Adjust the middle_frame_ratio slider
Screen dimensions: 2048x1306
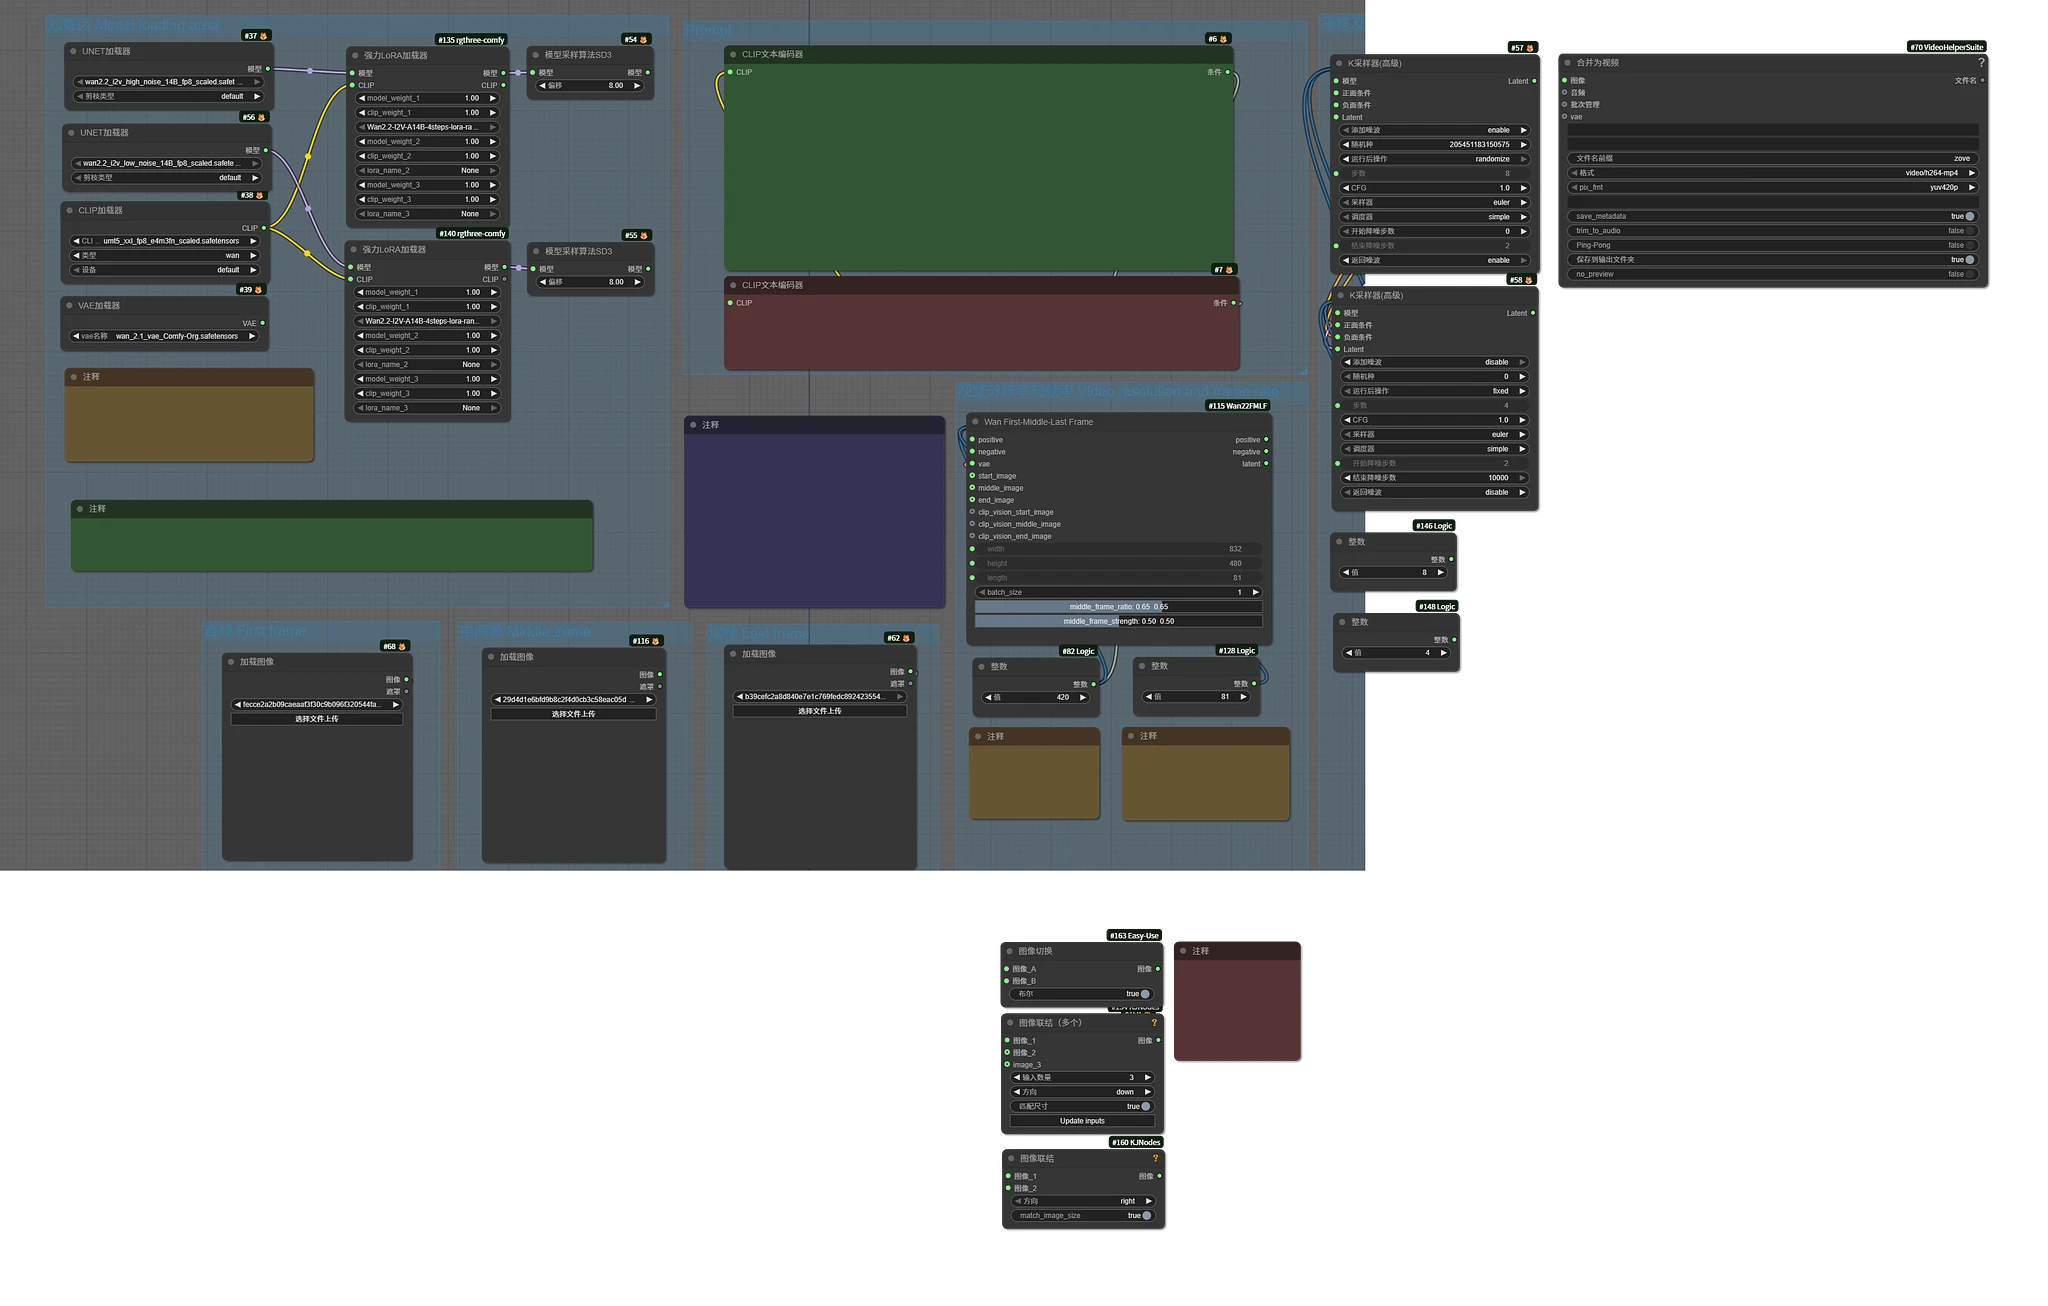pos(1118,607)
